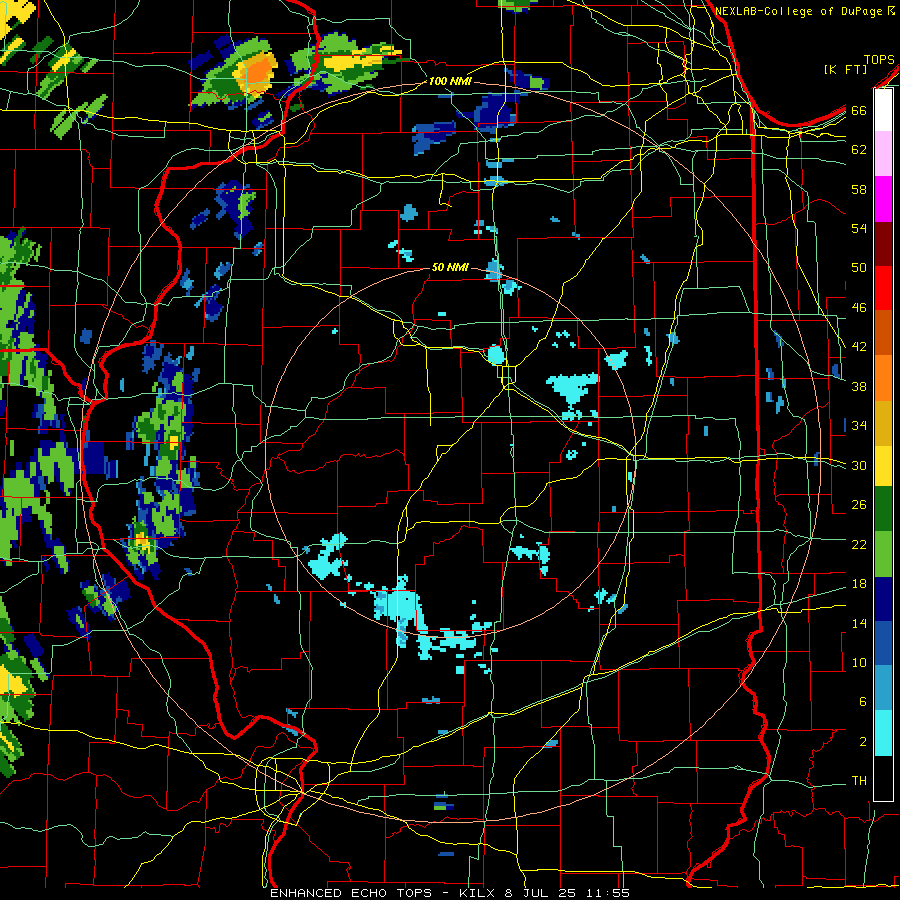The image size is (900, 900).
Task: Click the white 66 kft color swatch
Action: [x=883, y=110]
